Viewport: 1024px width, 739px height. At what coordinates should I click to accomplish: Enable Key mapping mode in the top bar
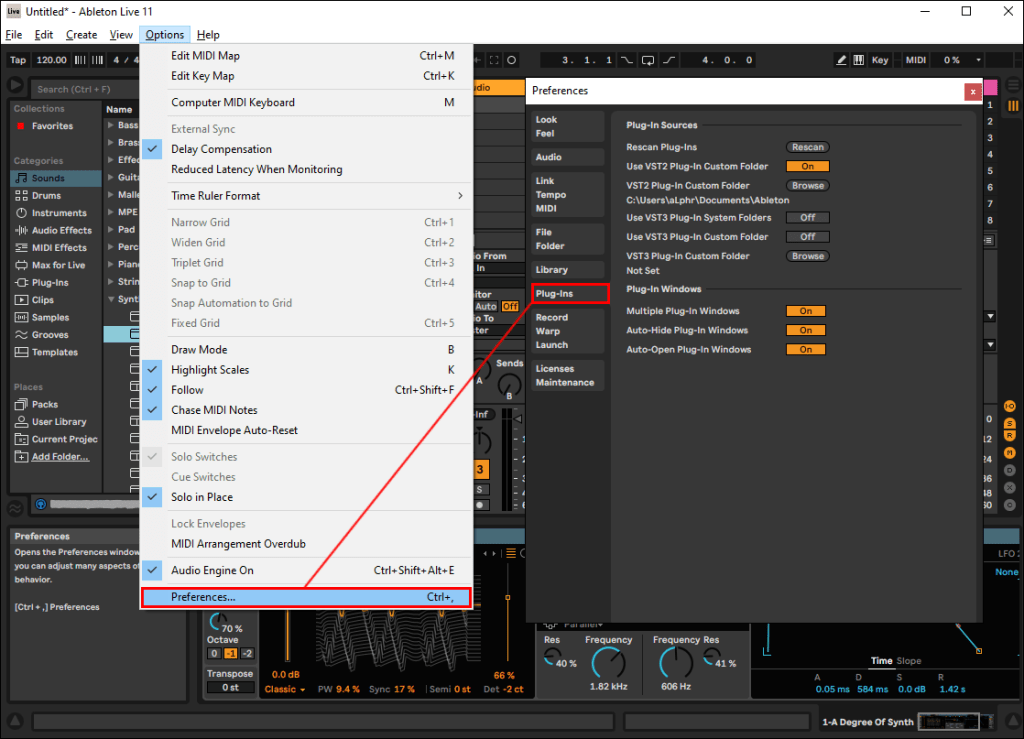877,59
